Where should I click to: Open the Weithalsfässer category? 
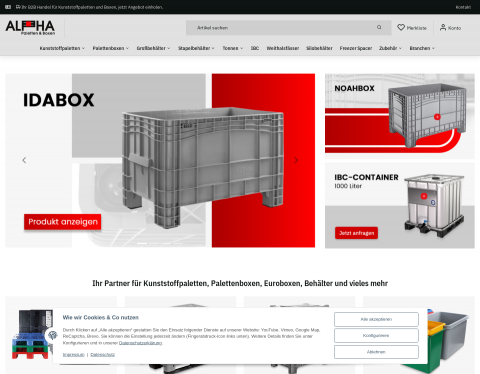[283, 48]
